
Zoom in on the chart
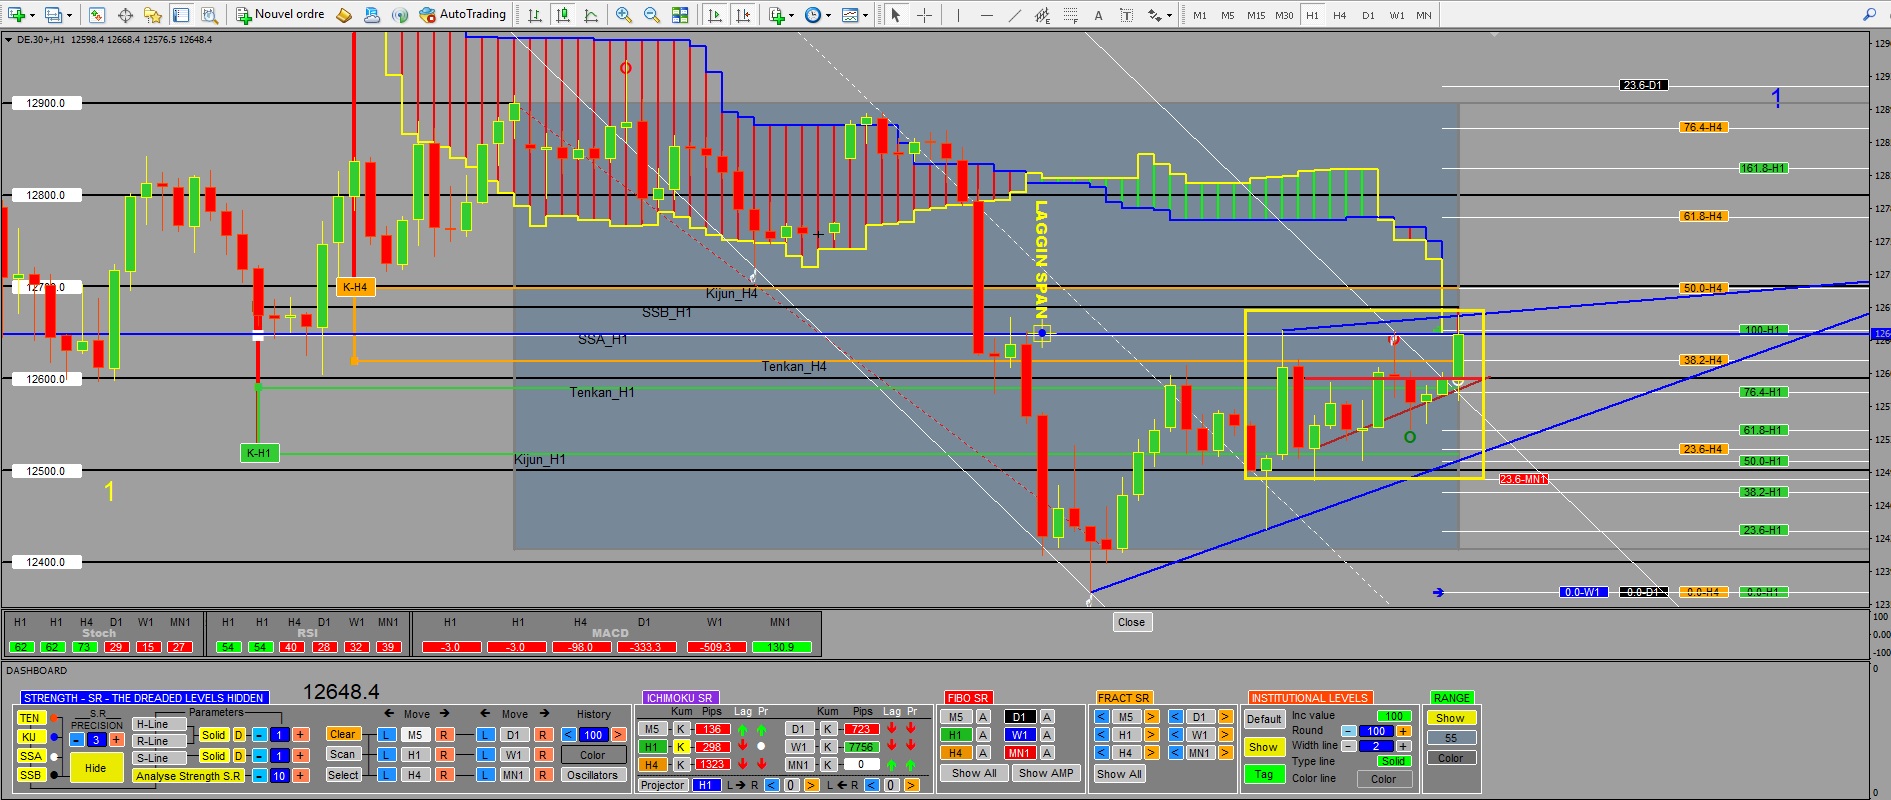tap(624, 15)
